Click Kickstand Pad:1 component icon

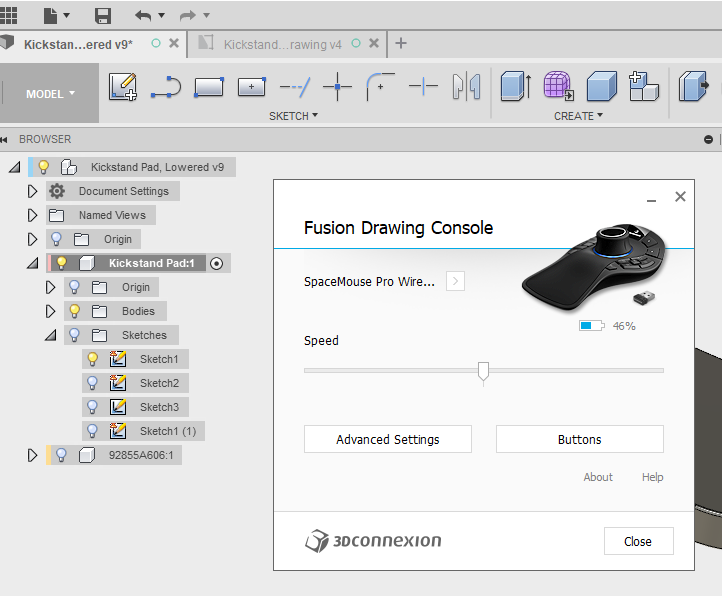click(87, 263)
